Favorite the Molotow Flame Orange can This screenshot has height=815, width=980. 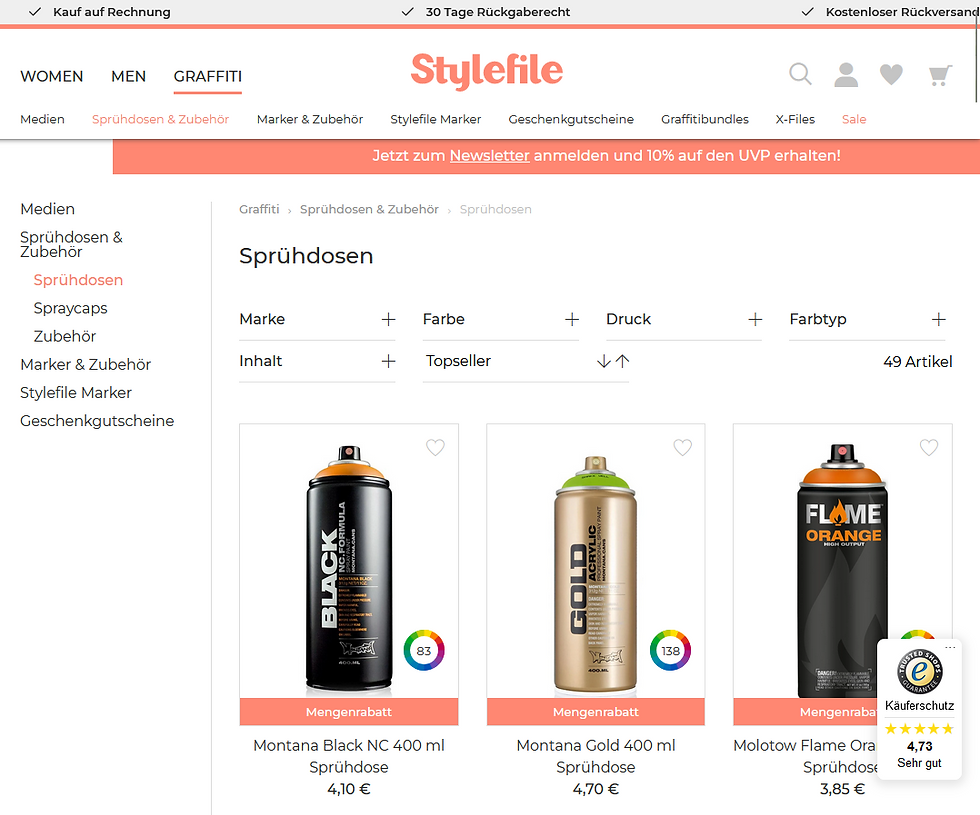[929, 448]
